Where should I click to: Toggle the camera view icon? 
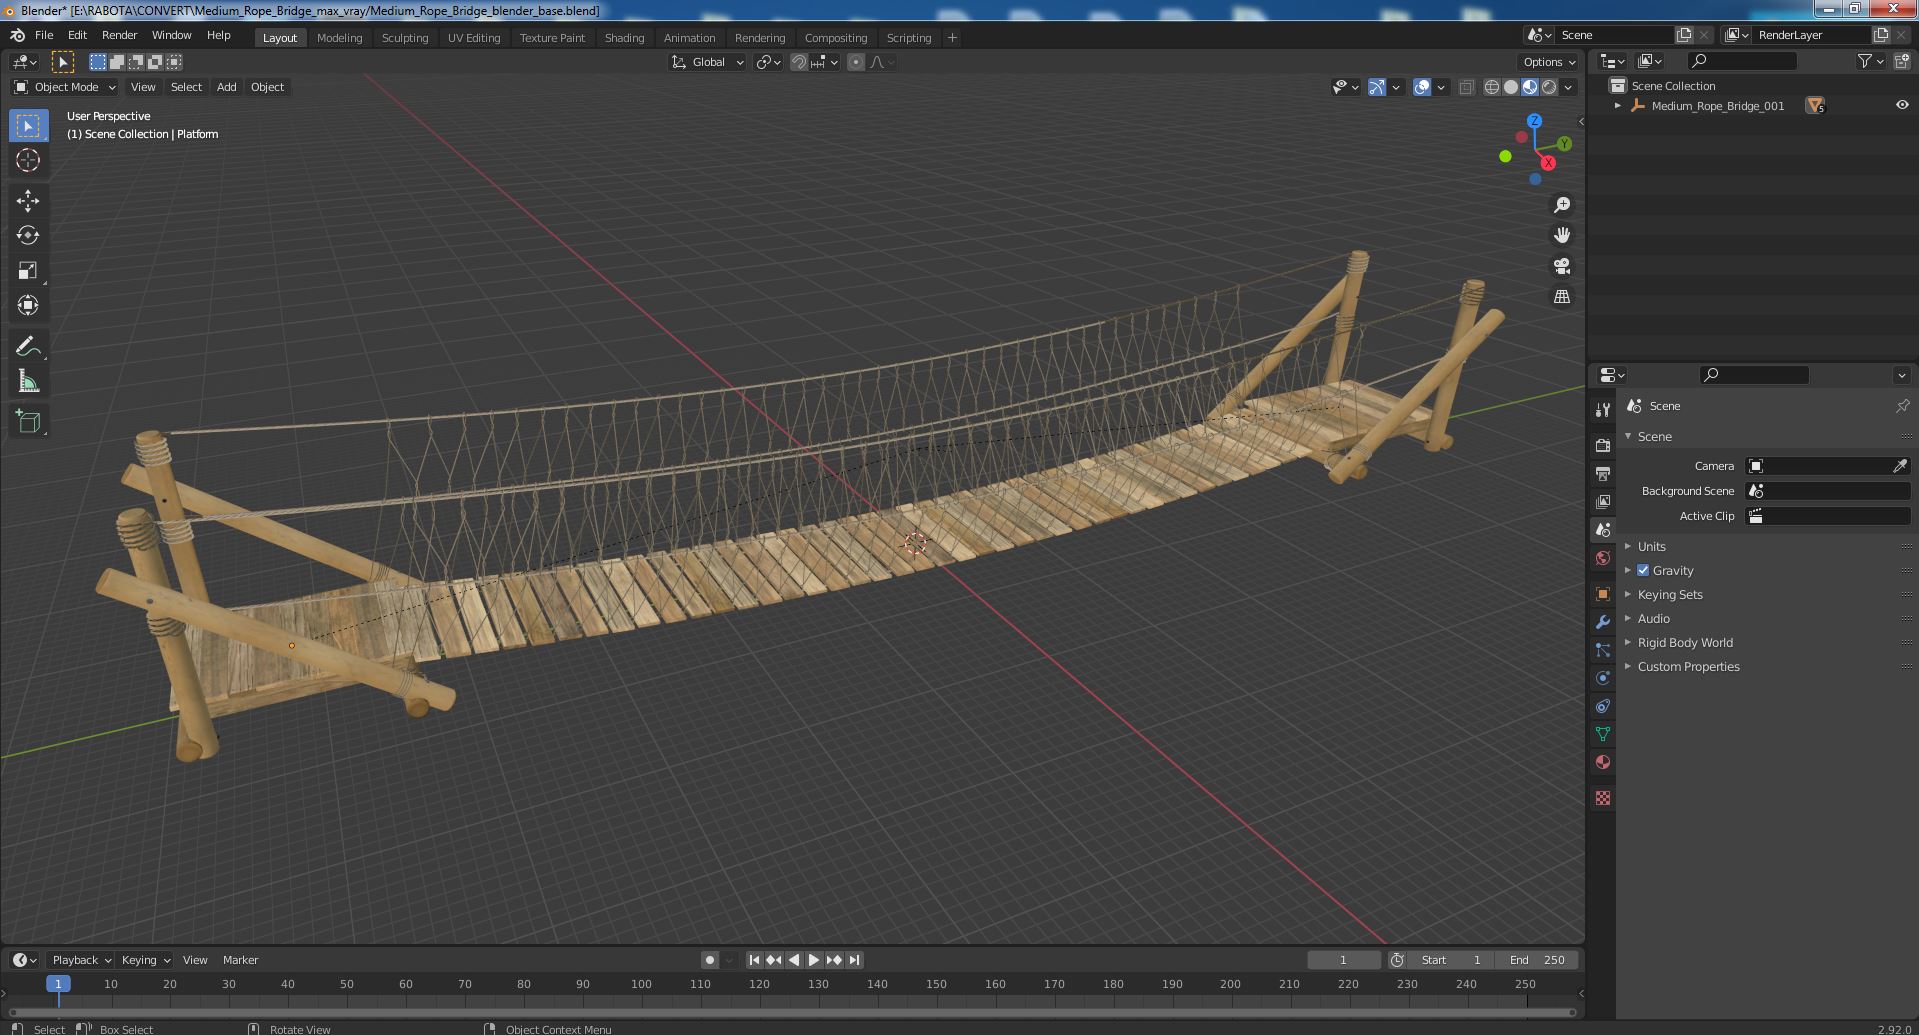[x=1561, y=266]
